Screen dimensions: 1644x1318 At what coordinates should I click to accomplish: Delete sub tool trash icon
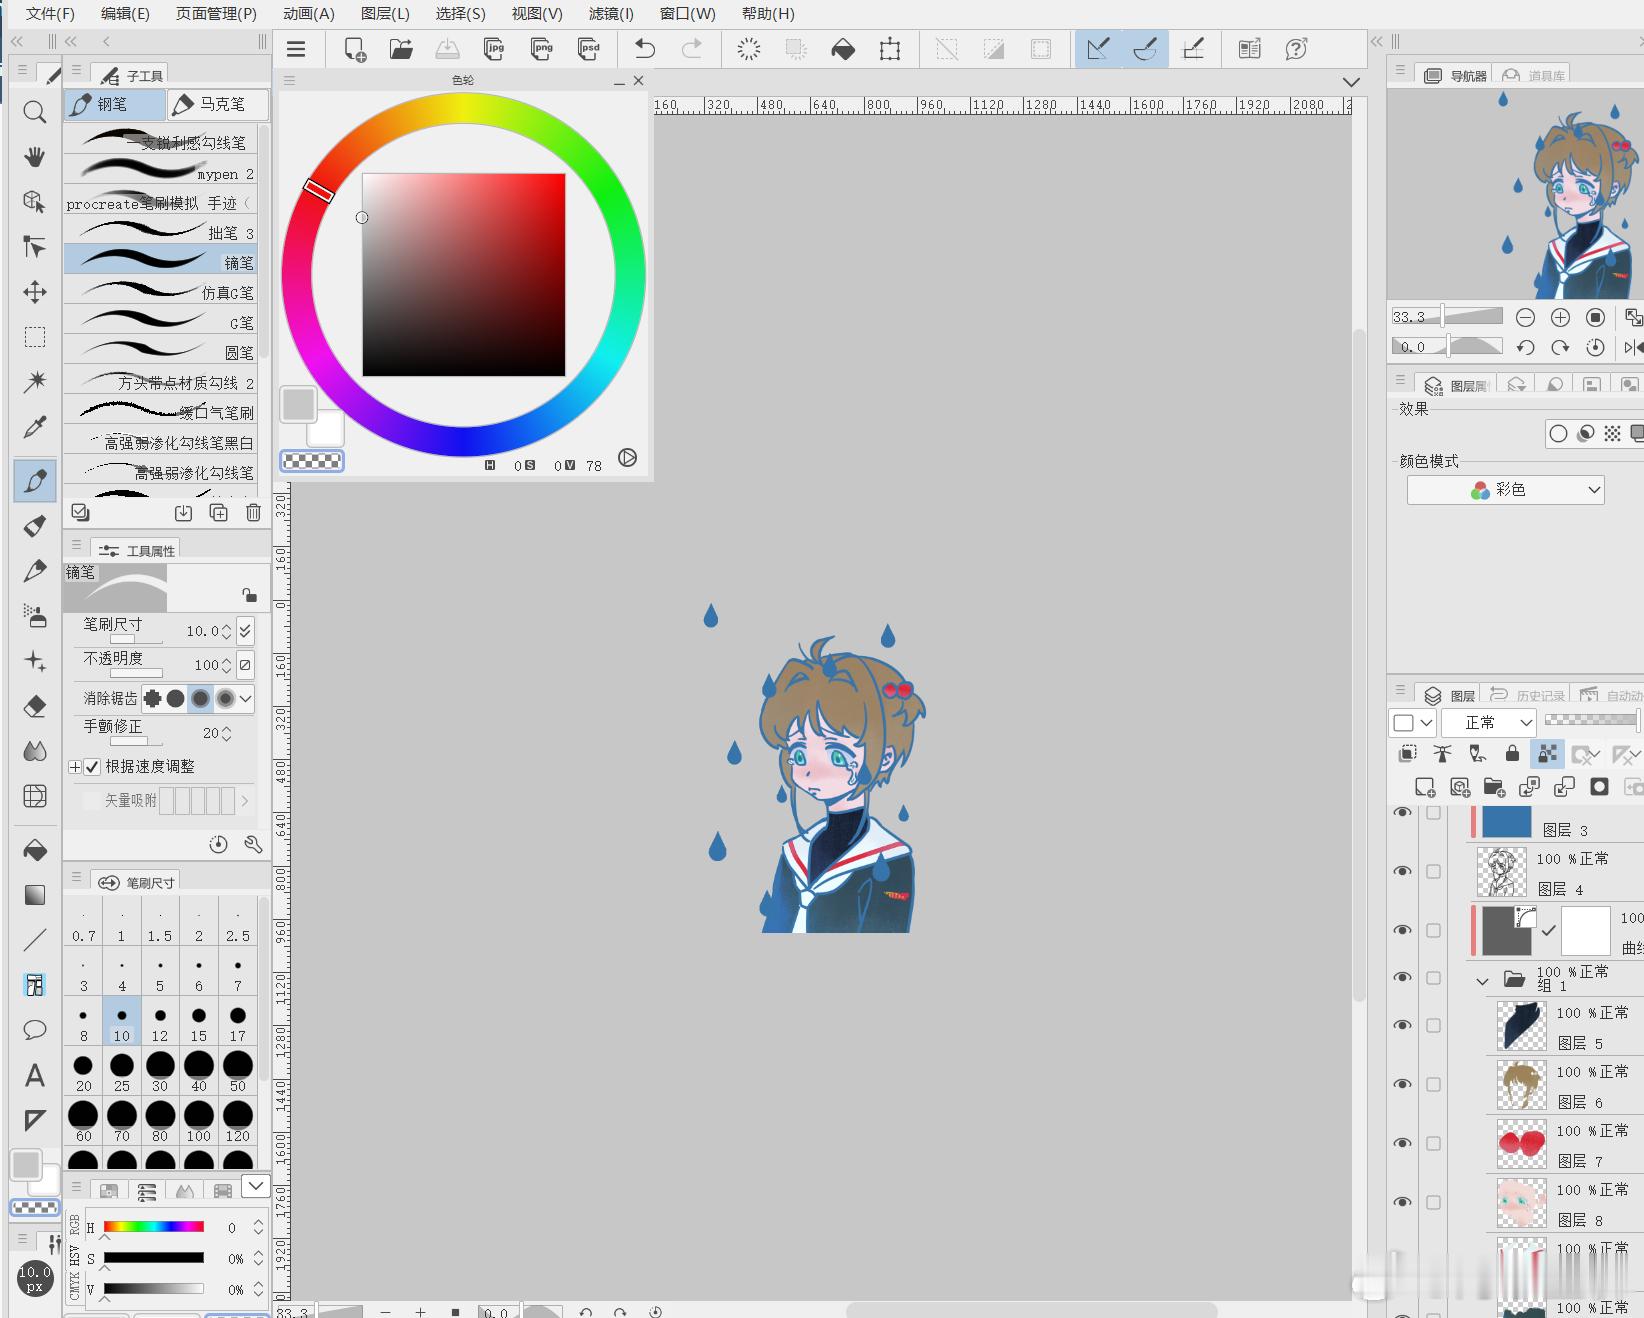[x=253, y=513]
